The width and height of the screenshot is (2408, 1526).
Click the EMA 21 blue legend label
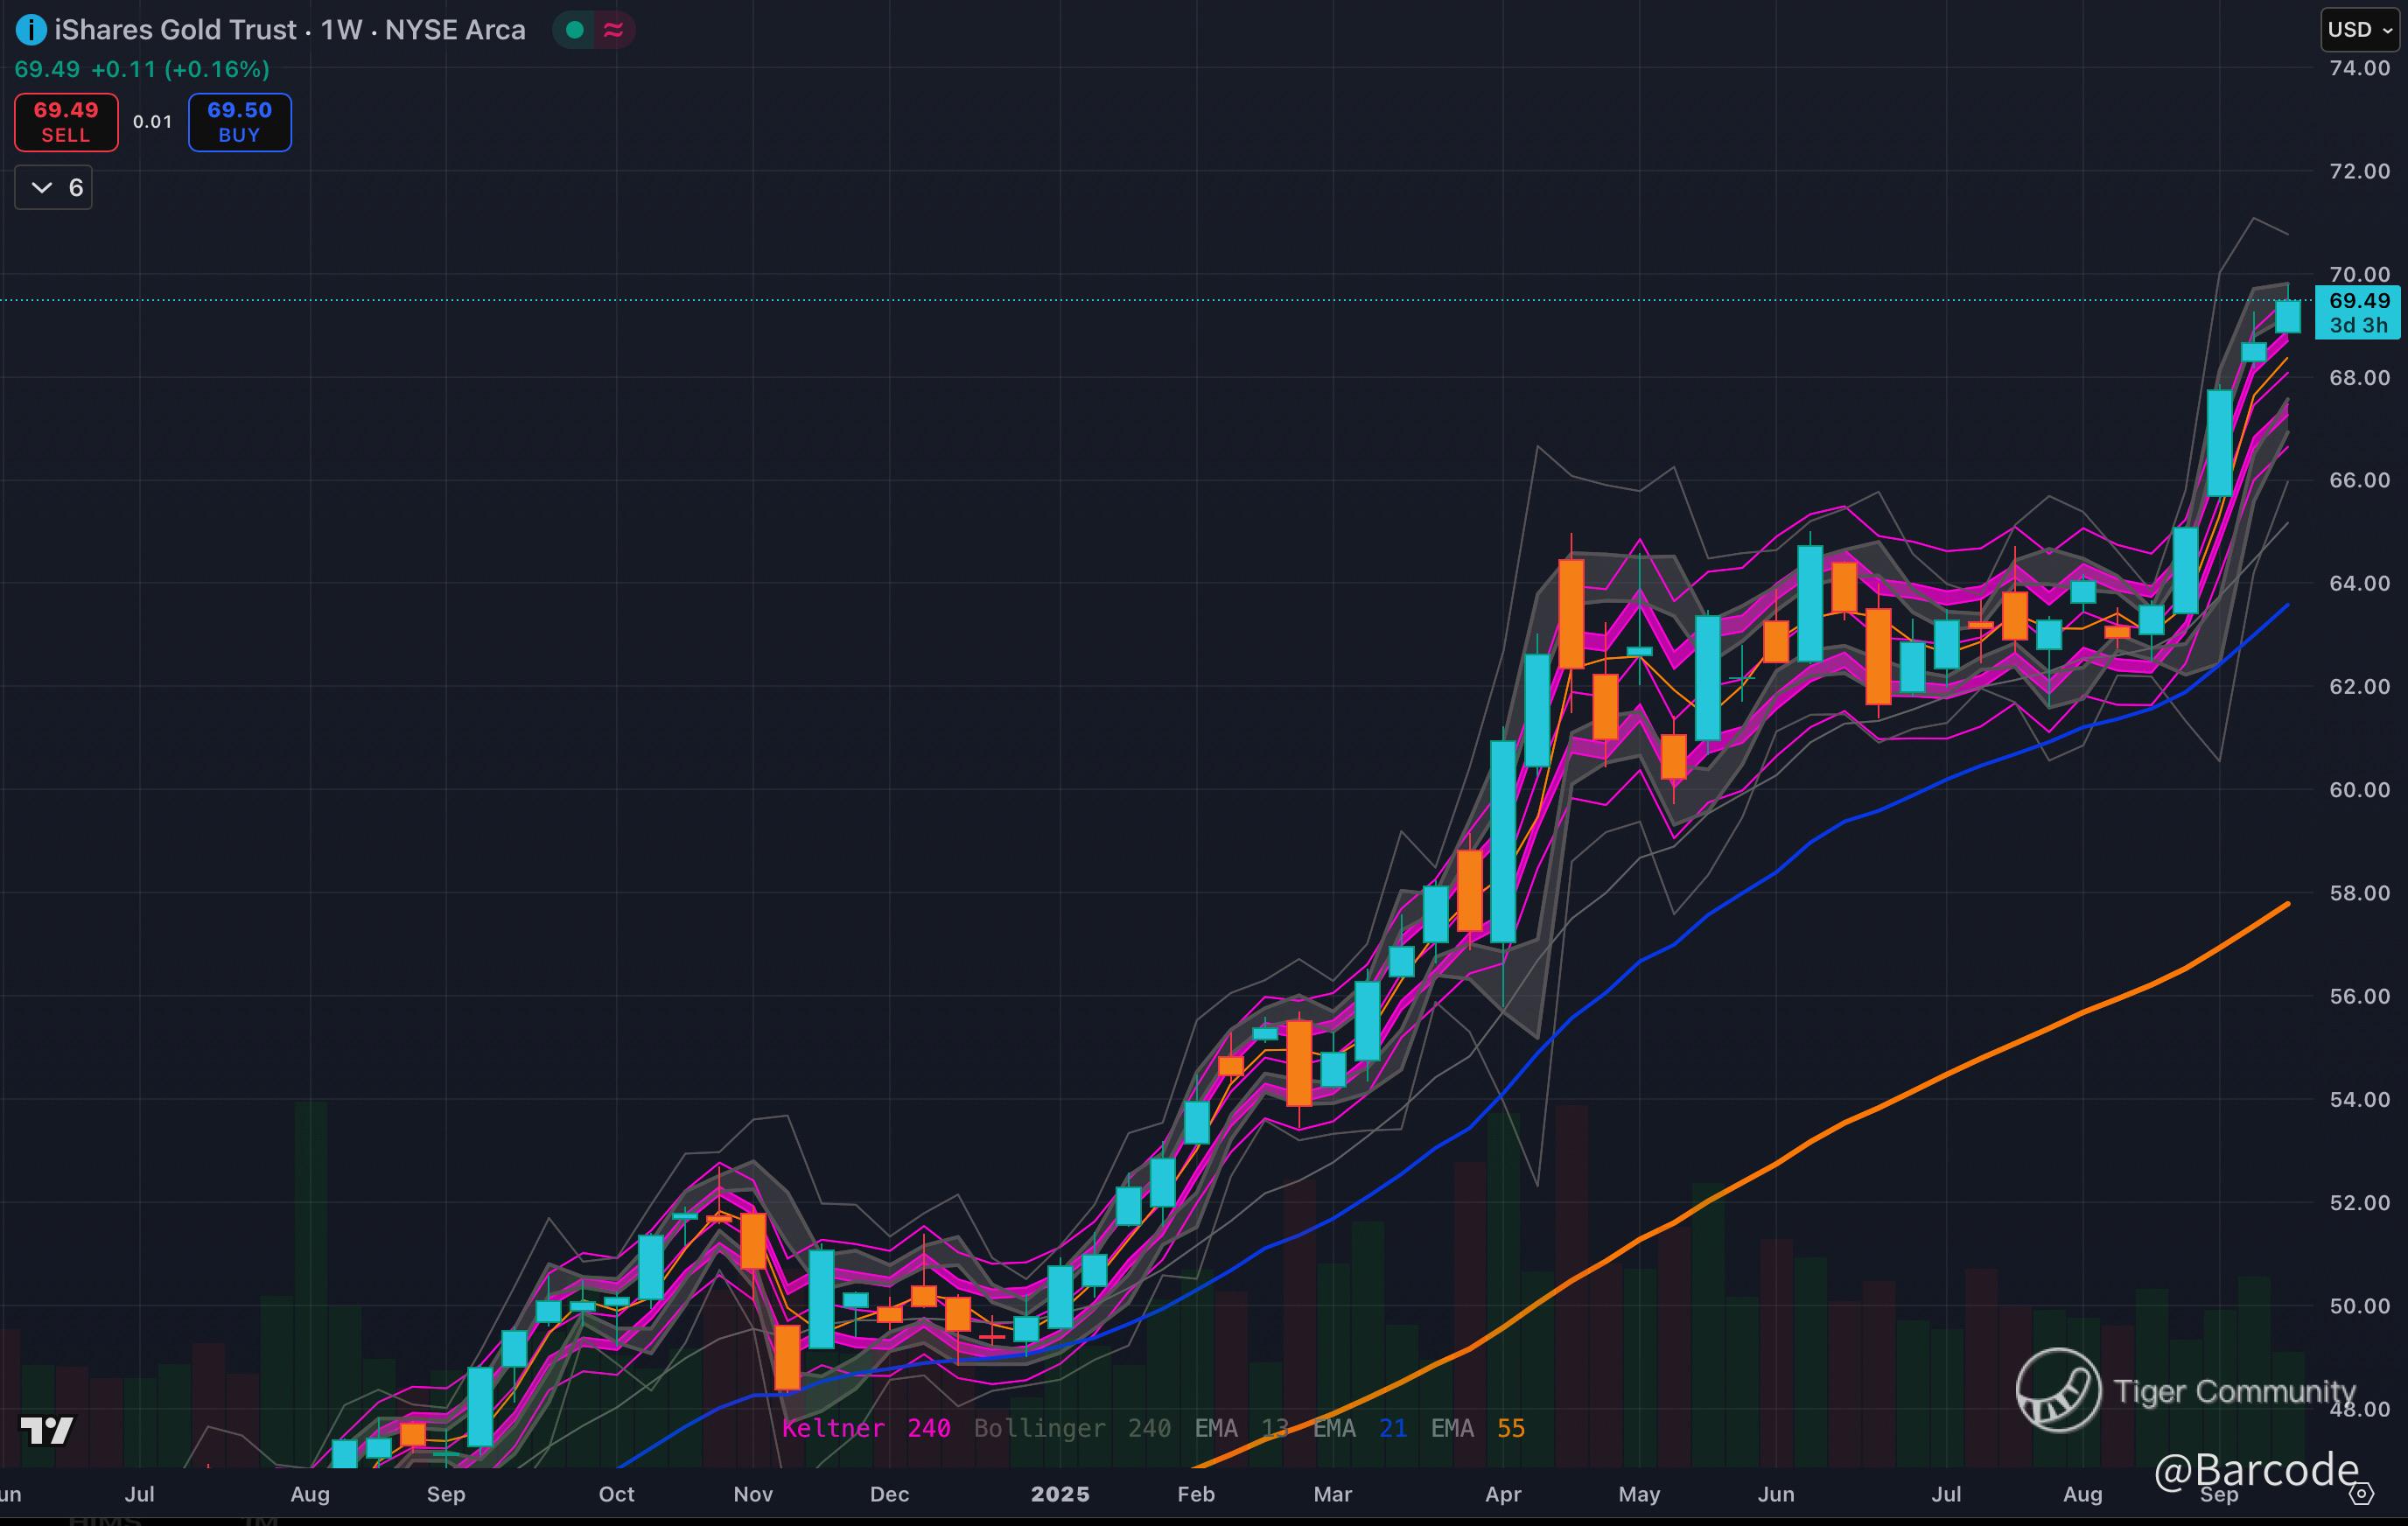tap(1359, 1428)
